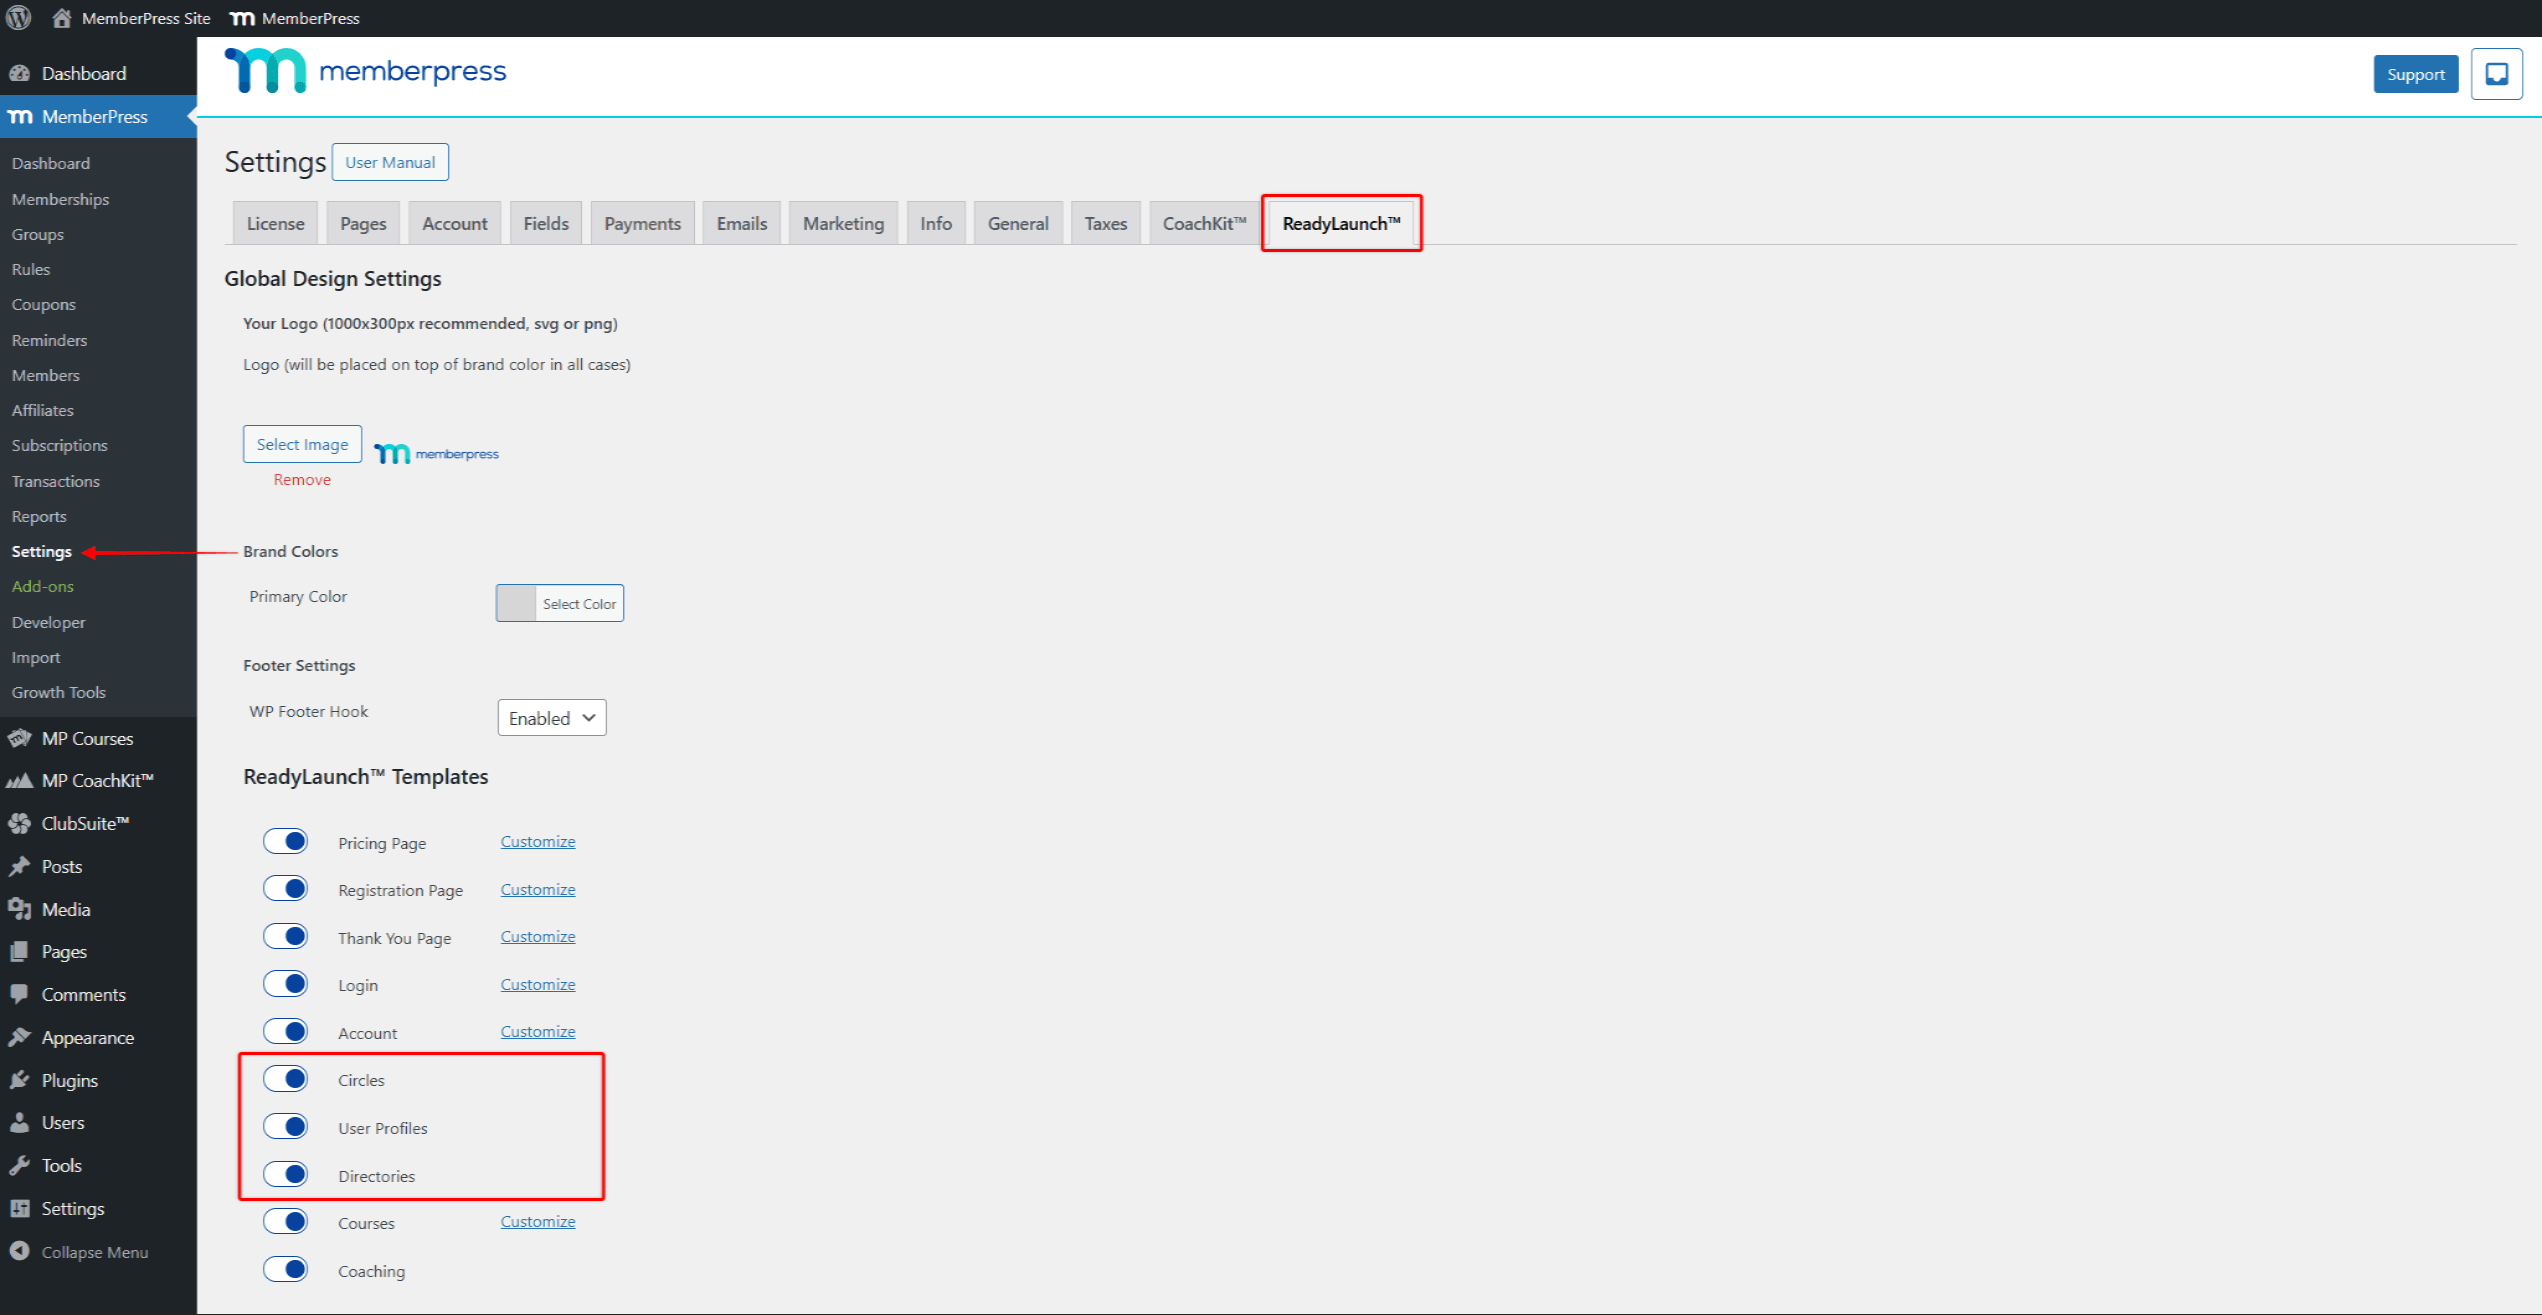Viewport: 2542px width, 1315px height.
Task: Toggle the Registration Page template switch
Action: point(286,889)
